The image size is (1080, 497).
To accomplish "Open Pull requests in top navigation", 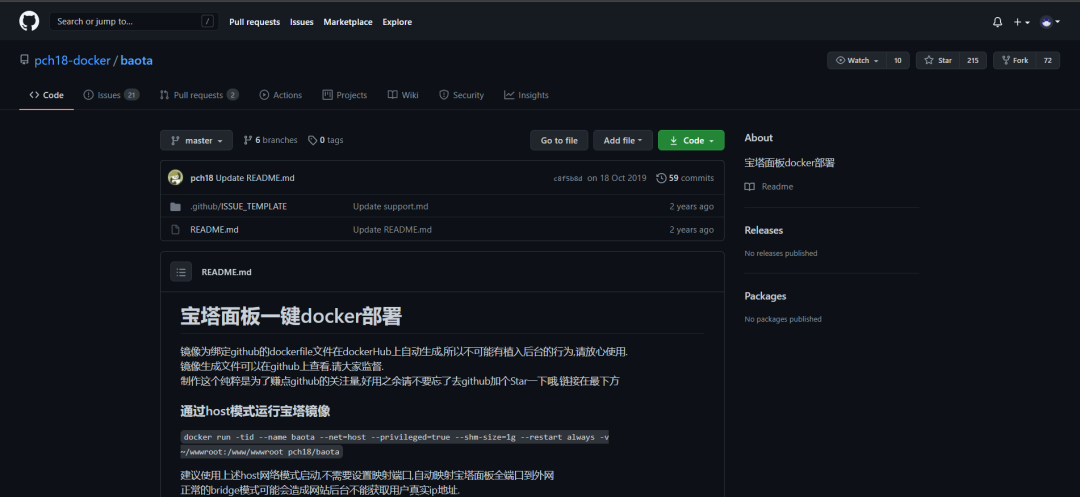I will coord(254,22).
